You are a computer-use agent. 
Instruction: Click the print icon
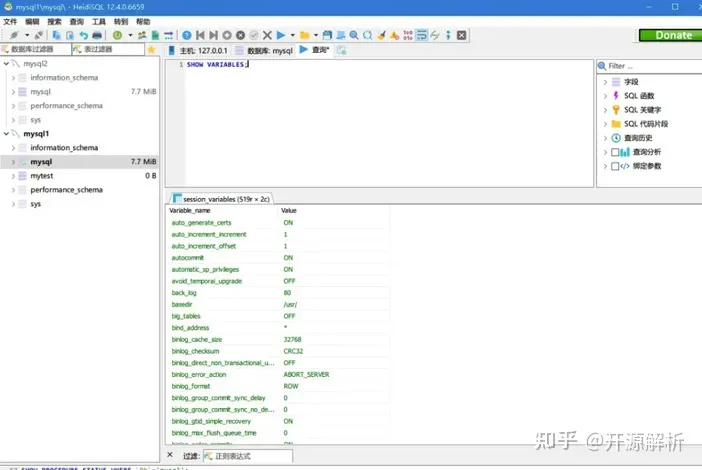click(x=97, y=35)
